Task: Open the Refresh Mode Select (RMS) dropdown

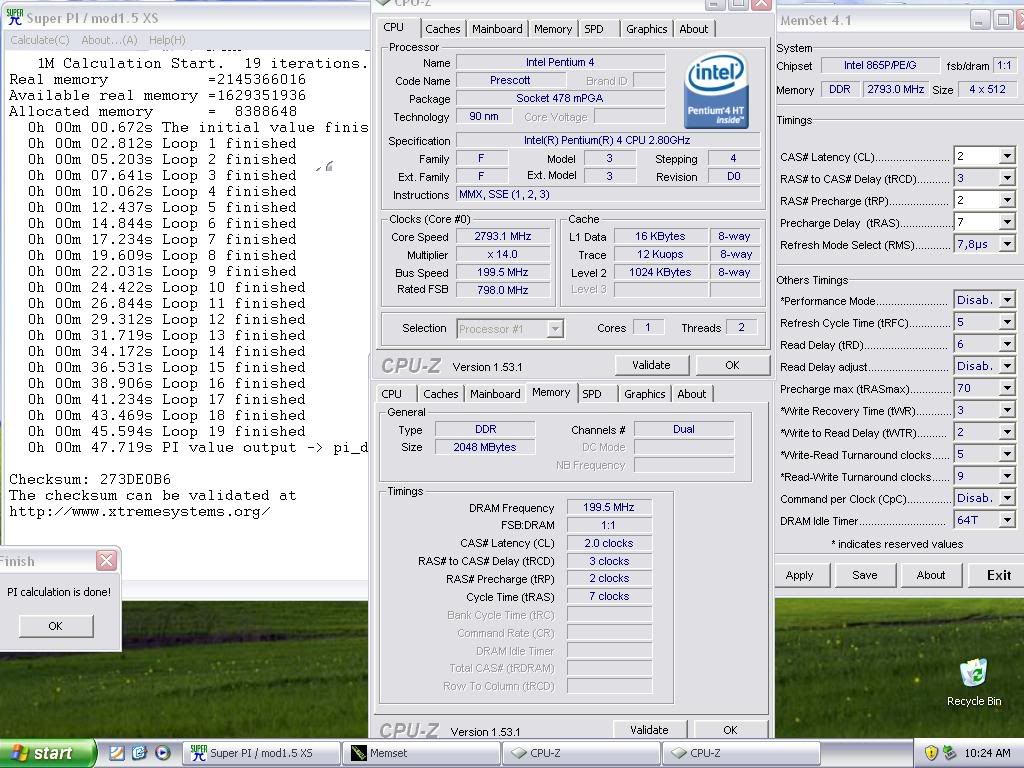Action: [1007, 244]
